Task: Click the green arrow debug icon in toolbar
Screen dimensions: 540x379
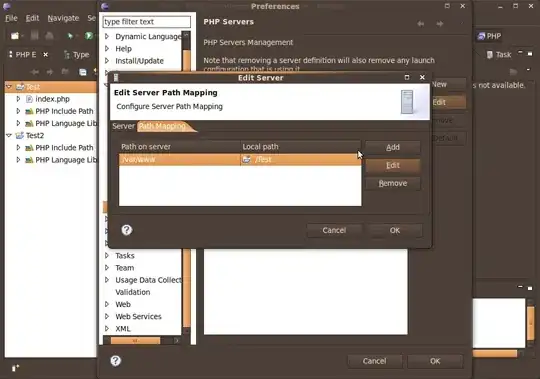Action: point(70,35)
